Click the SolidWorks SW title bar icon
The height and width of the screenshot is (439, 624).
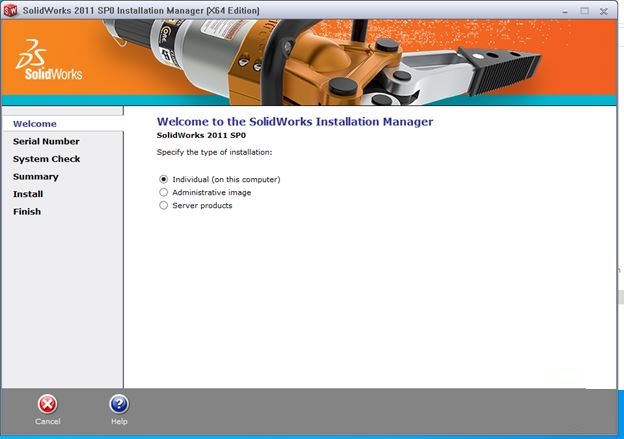[11, 10]
